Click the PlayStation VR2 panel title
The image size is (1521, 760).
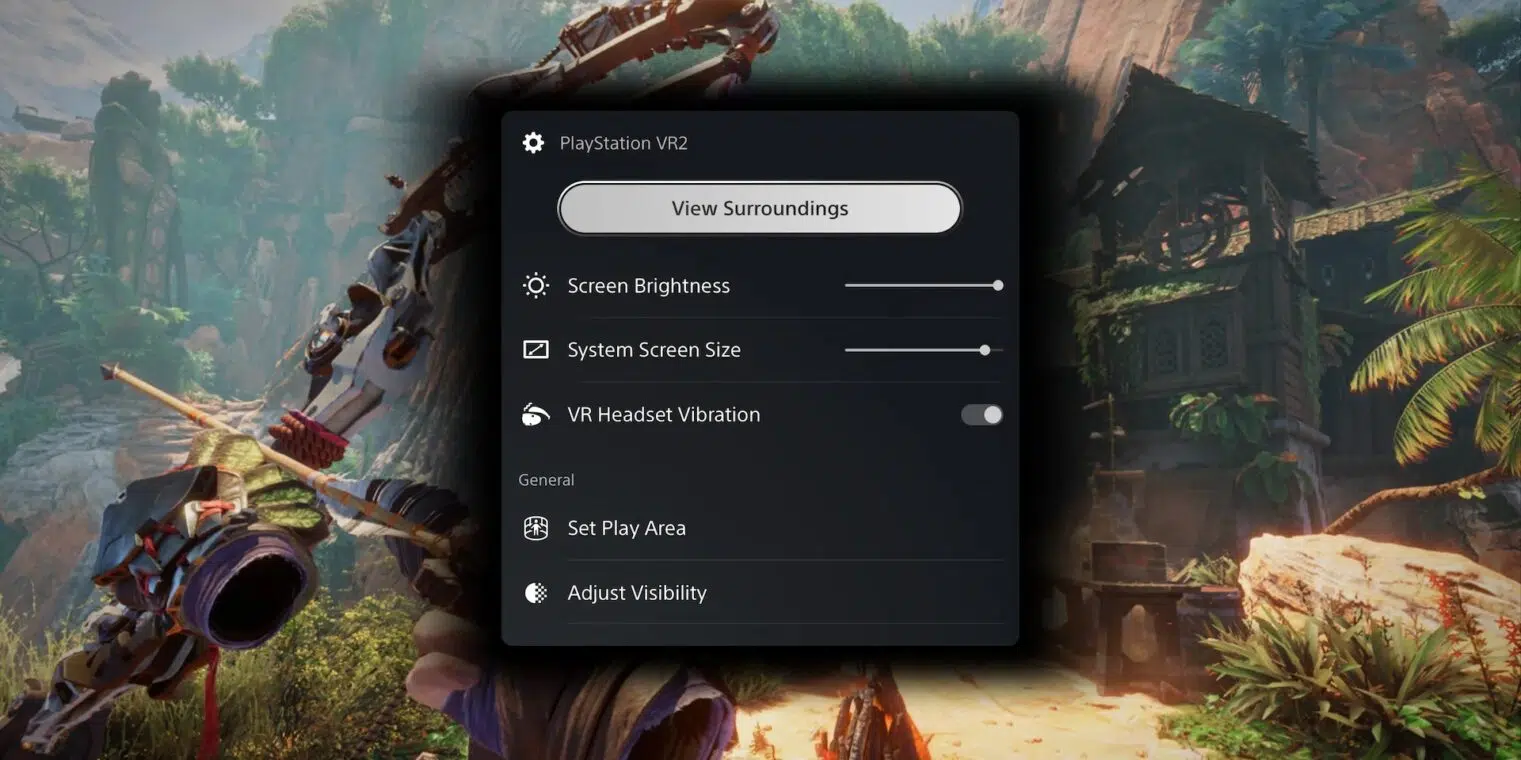click(x=624, y=143)
